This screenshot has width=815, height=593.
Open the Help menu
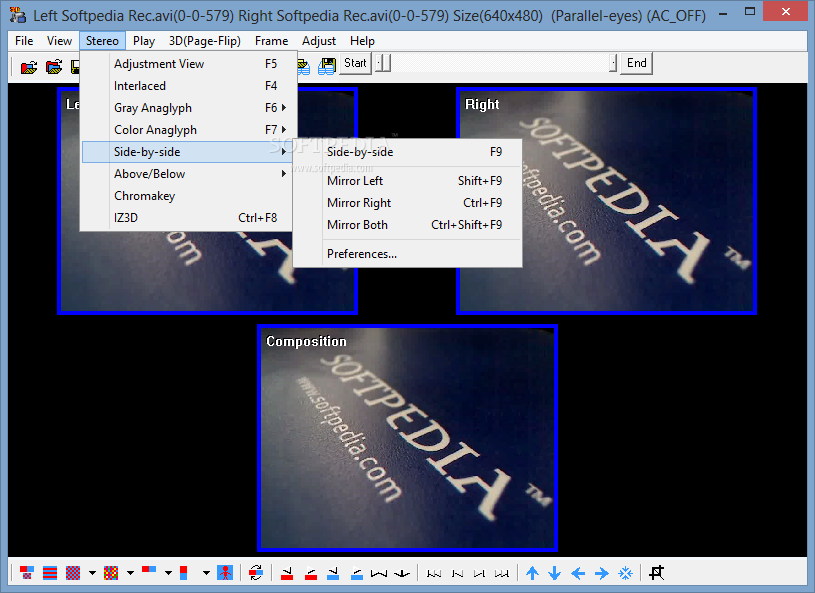pos(362,41)
